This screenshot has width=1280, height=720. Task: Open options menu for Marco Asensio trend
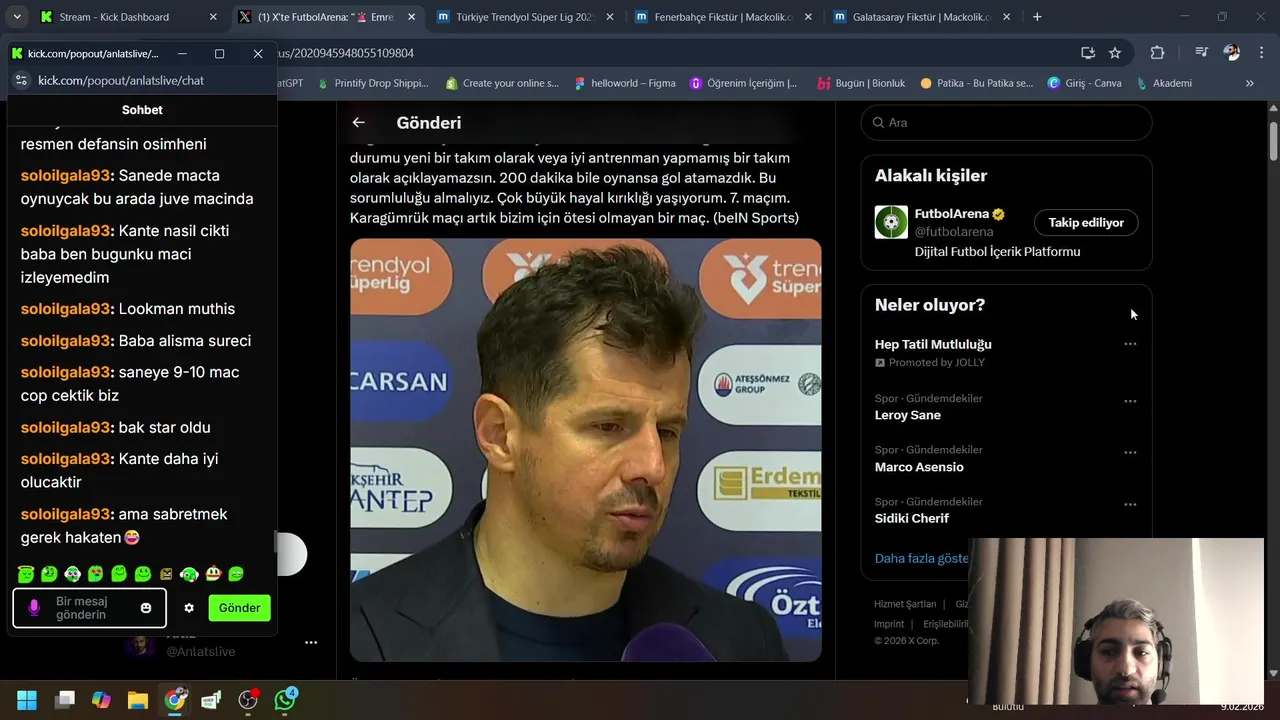point(1130,453)
